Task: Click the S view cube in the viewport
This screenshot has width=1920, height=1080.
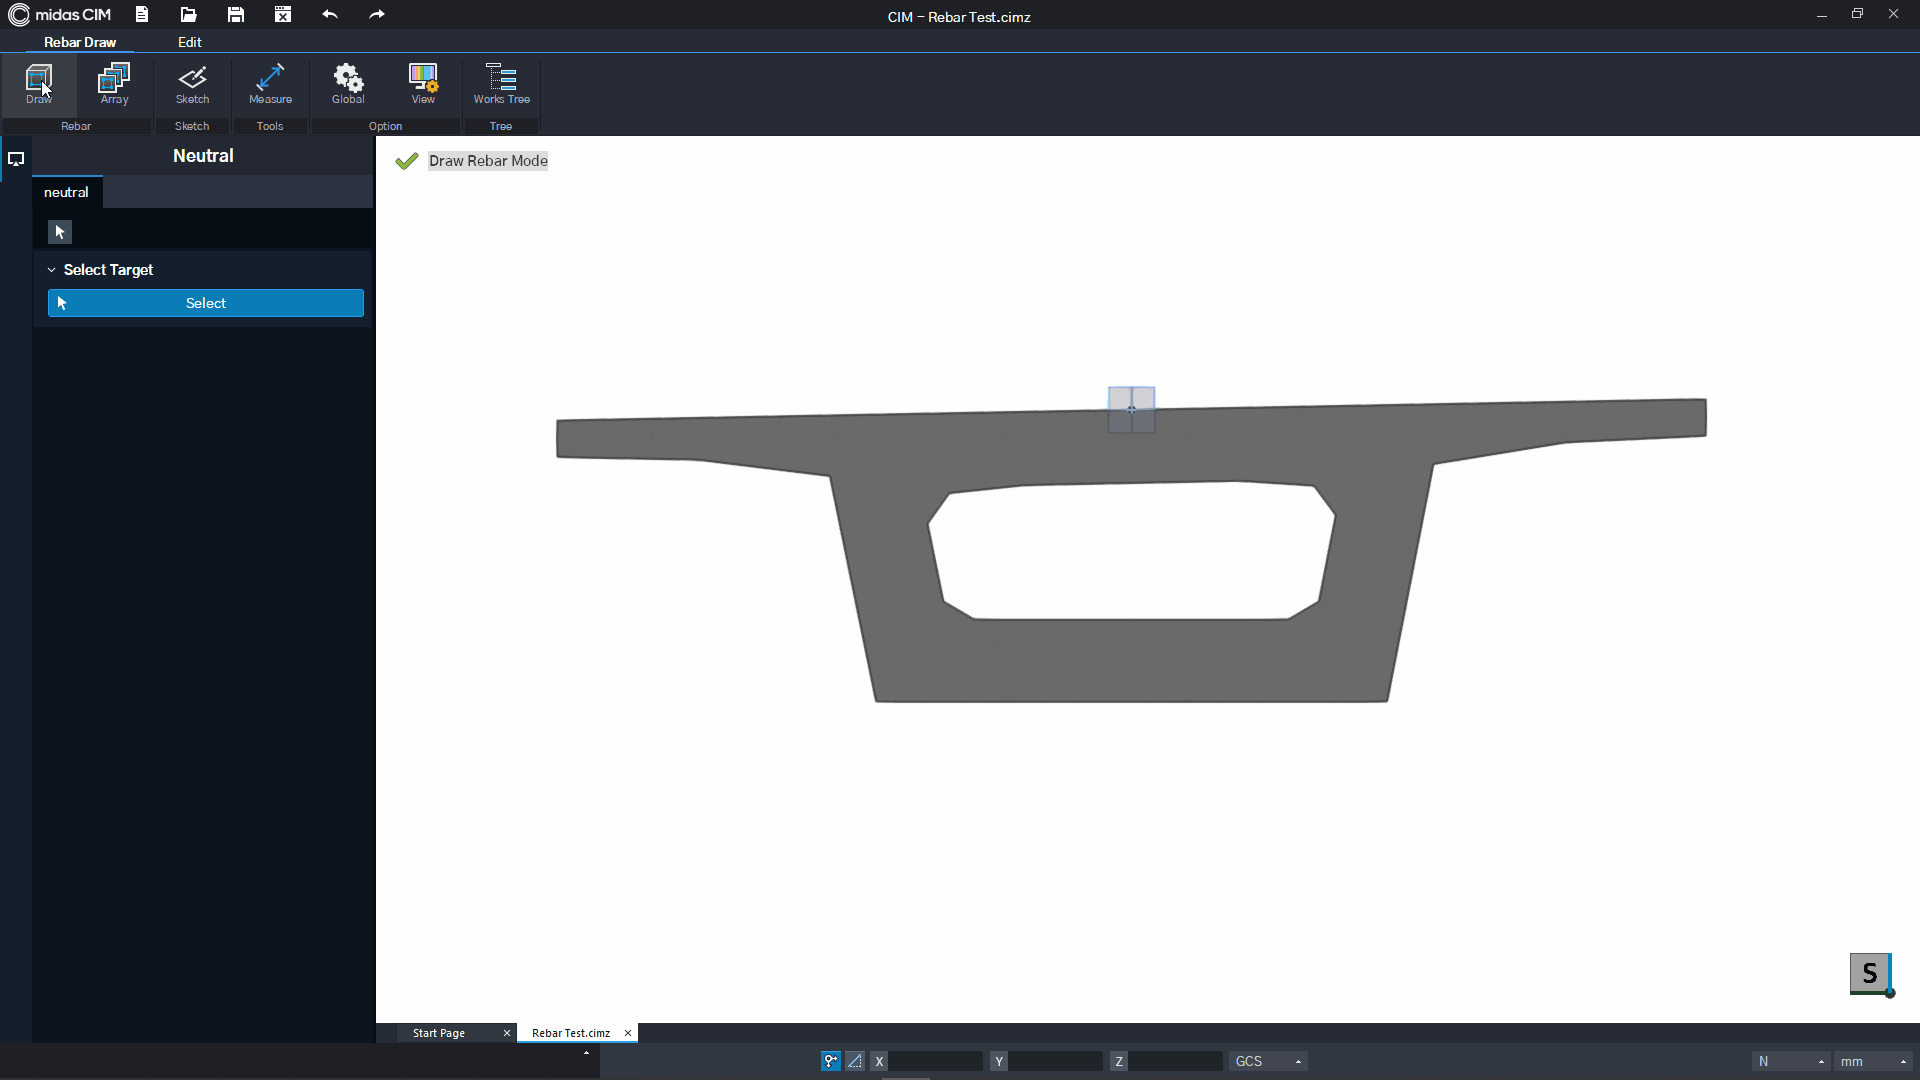Action: click(1870, 974)
